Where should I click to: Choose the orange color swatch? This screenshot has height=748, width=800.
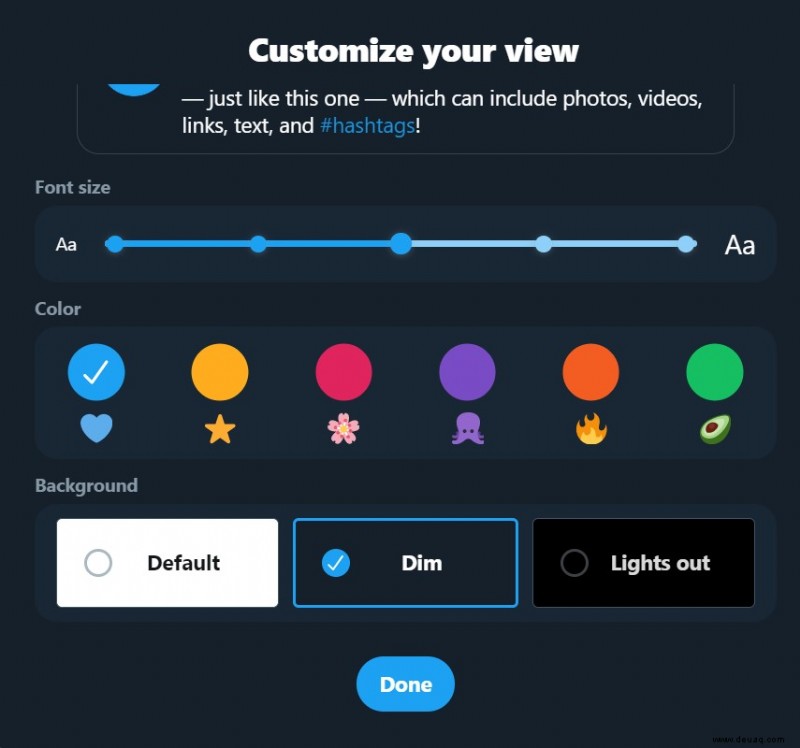(591, 372)
